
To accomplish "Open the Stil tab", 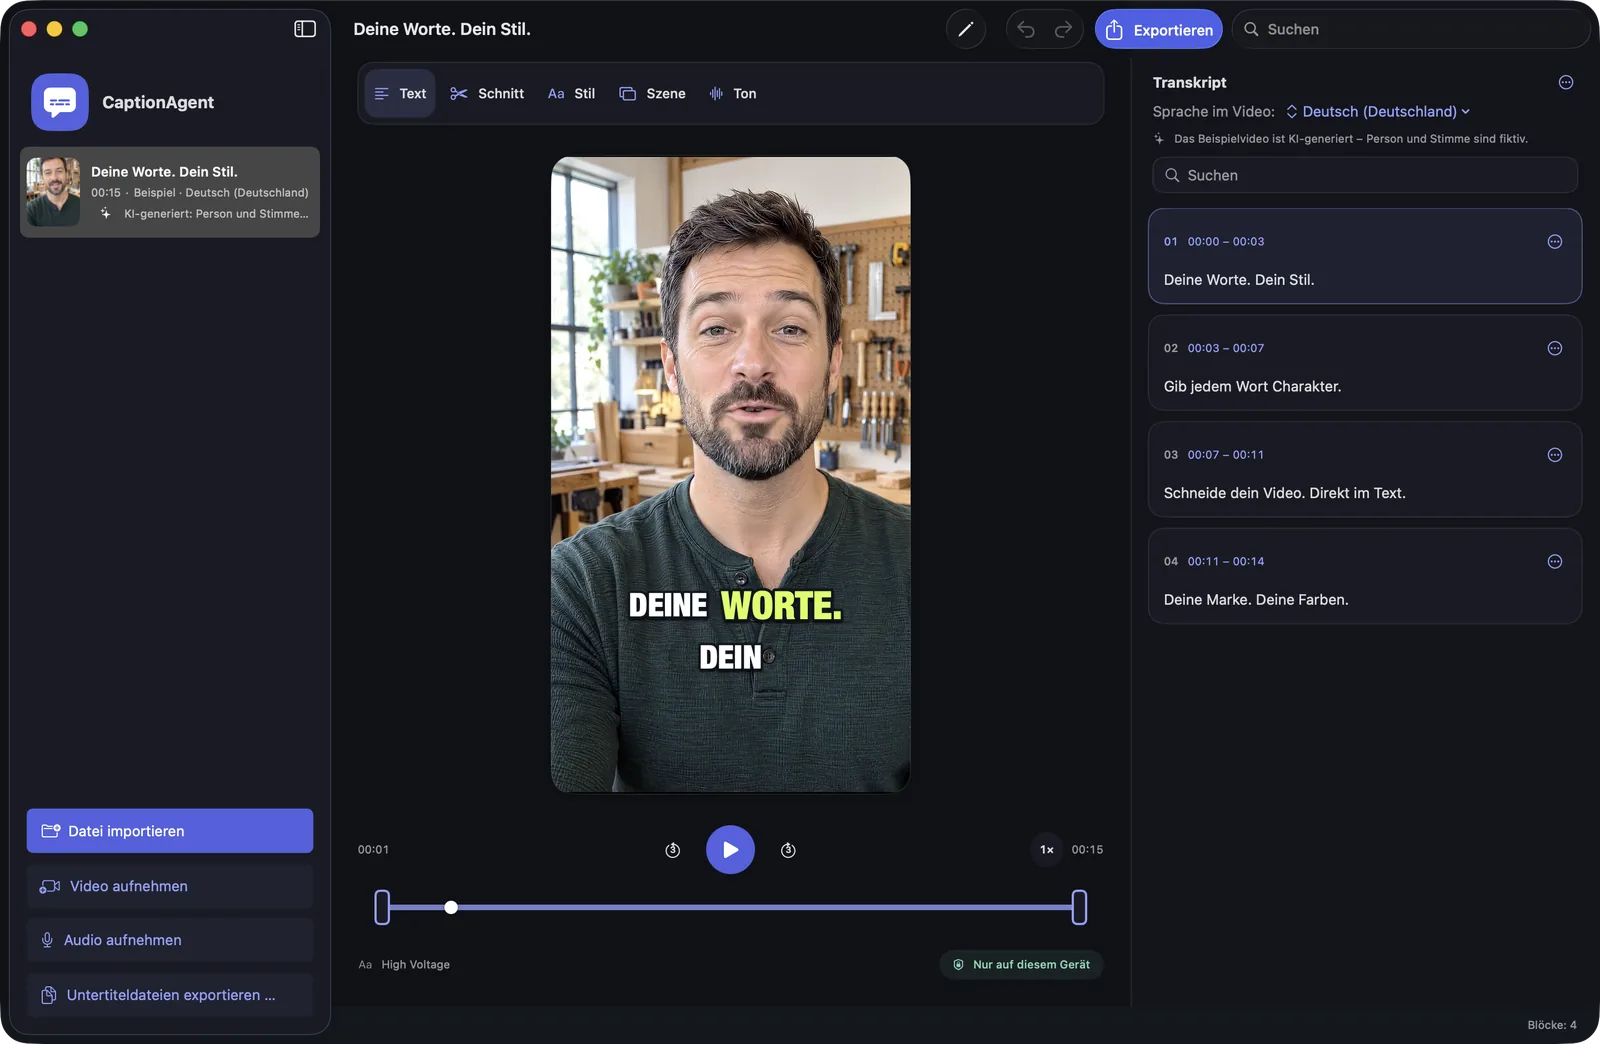I will 571,93.
